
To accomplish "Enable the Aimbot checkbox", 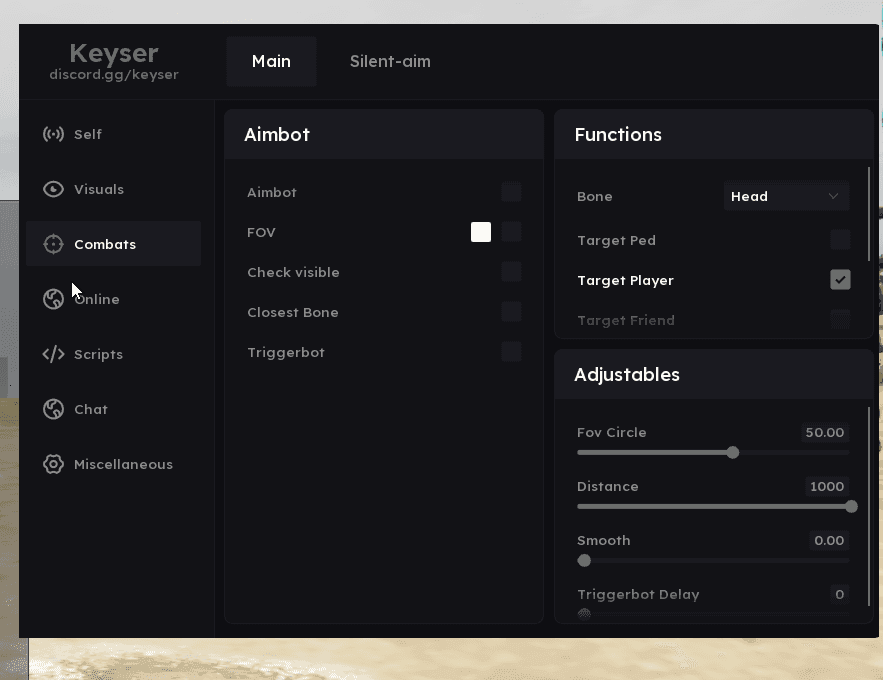I will [x=511, y=192].
